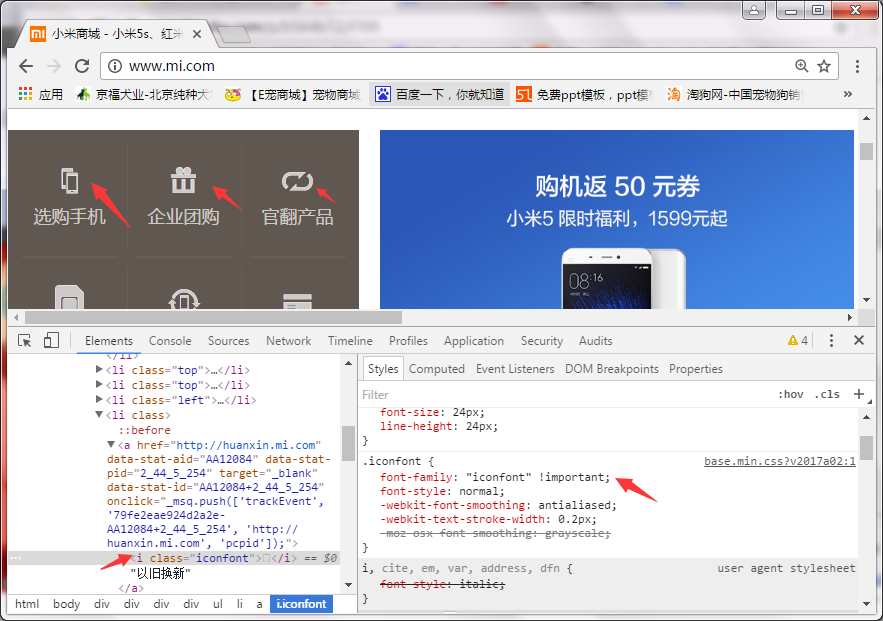Click the 购机返50元券 banner
This screenshot has width=883, height=621.
[617, 219]
